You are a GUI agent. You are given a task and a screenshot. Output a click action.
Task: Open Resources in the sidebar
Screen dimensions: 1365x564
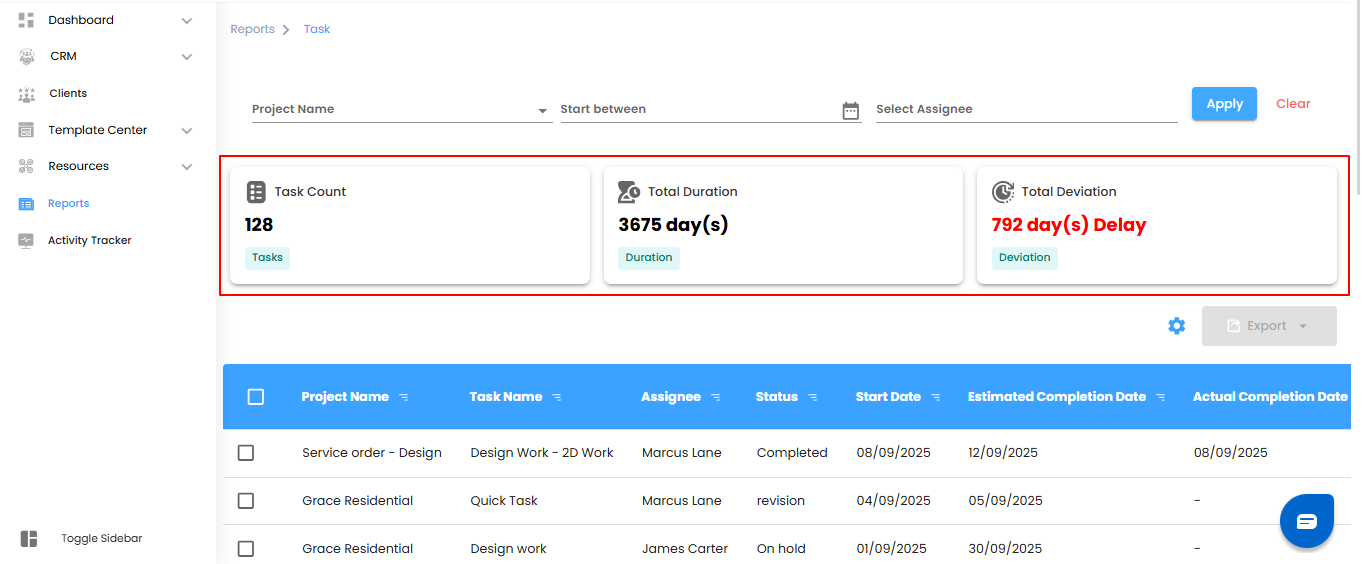pyautogui.click(x=79, y=167)
